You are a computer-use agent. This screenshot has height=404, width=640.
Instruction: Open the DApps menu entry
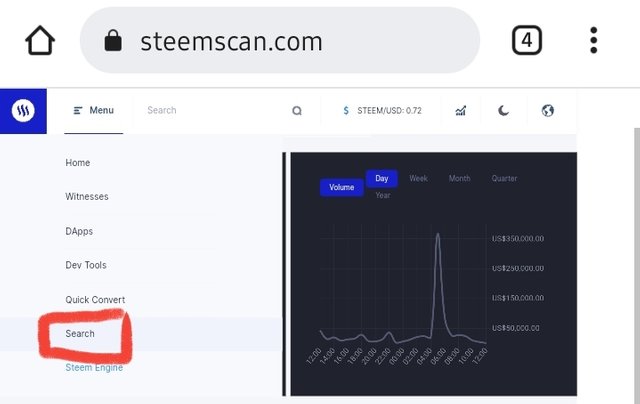[x=79, y=231]
